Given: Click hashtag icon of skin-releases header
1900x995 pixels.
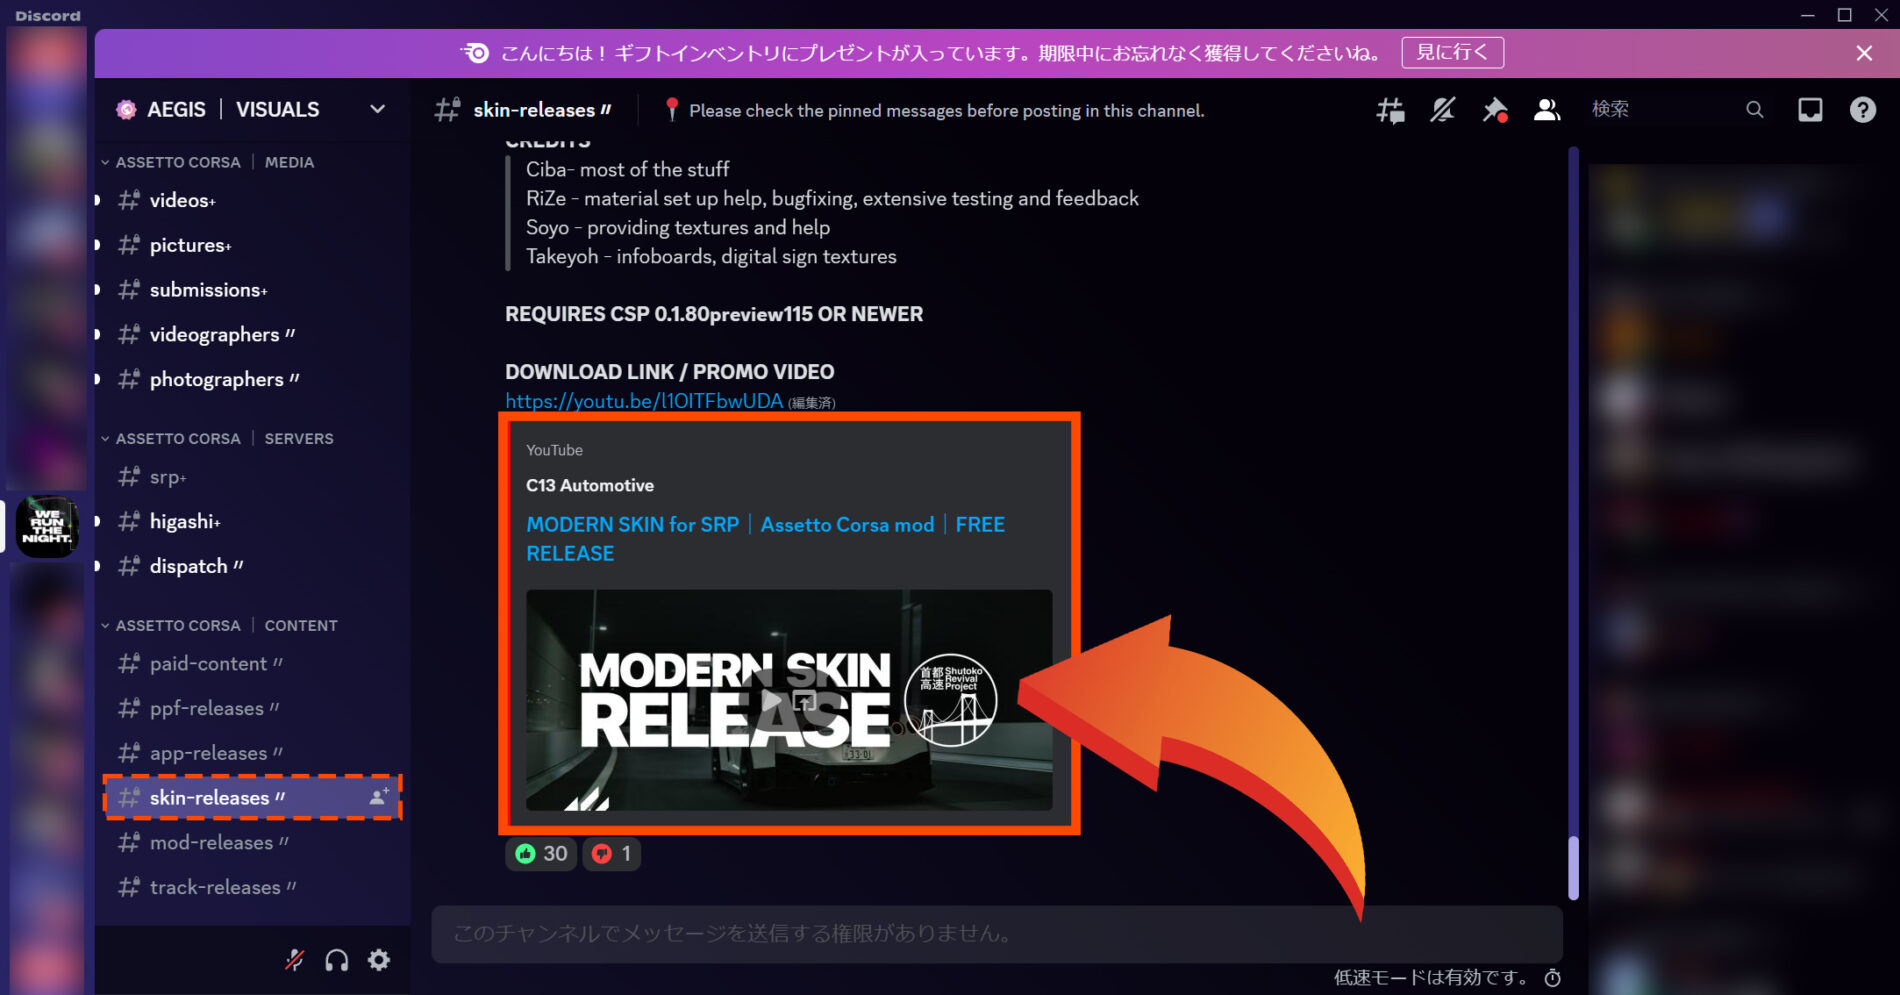Looking at the screenshot, I should tap(447, 110).
